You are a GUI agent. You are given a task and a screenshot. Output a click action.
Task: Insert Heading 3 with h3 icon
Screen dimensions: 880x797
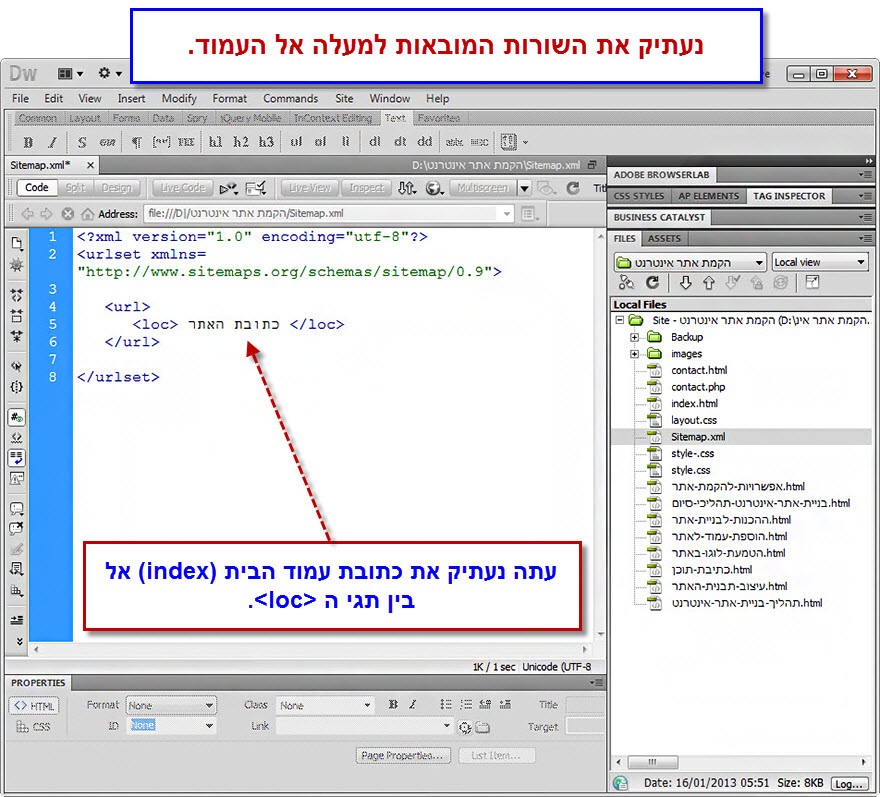coord(266,142)
